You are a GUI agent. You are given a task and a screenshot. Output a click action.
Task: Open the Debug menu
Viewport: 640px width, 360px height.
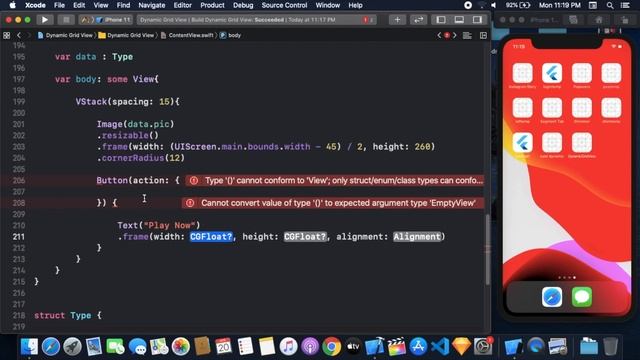pos(243,5)
